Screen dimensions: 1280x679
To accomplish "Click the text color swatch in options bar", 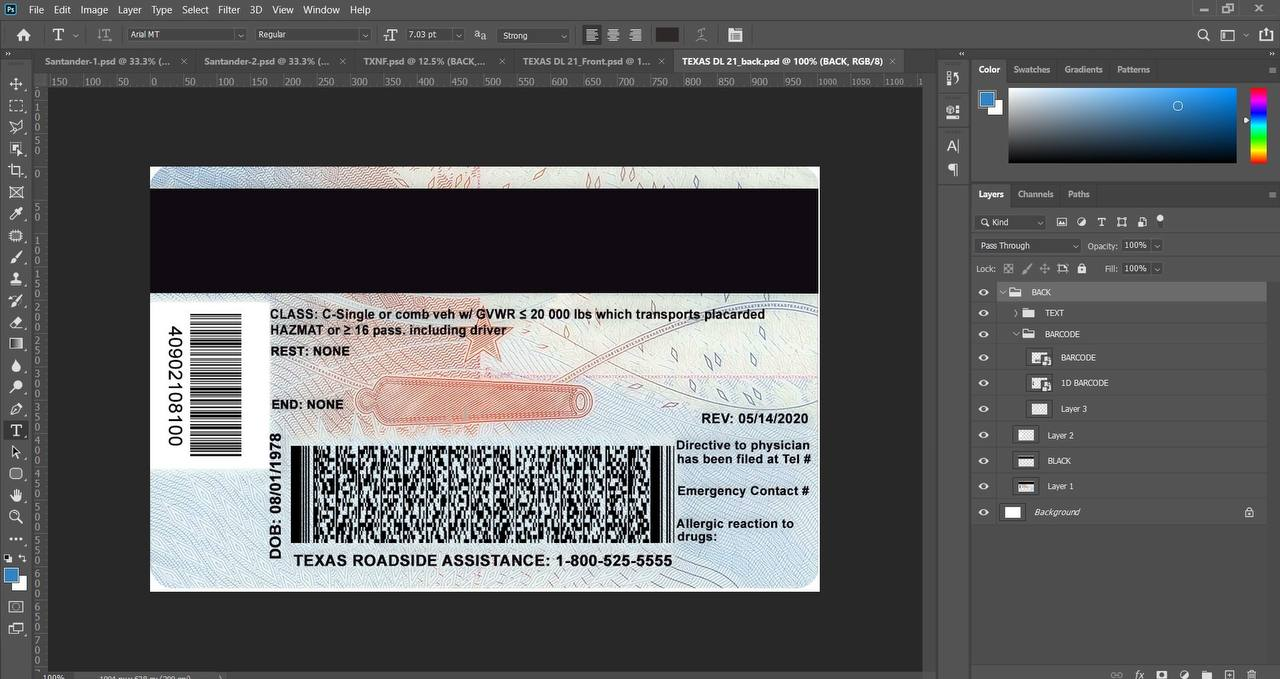I will 667,35.
